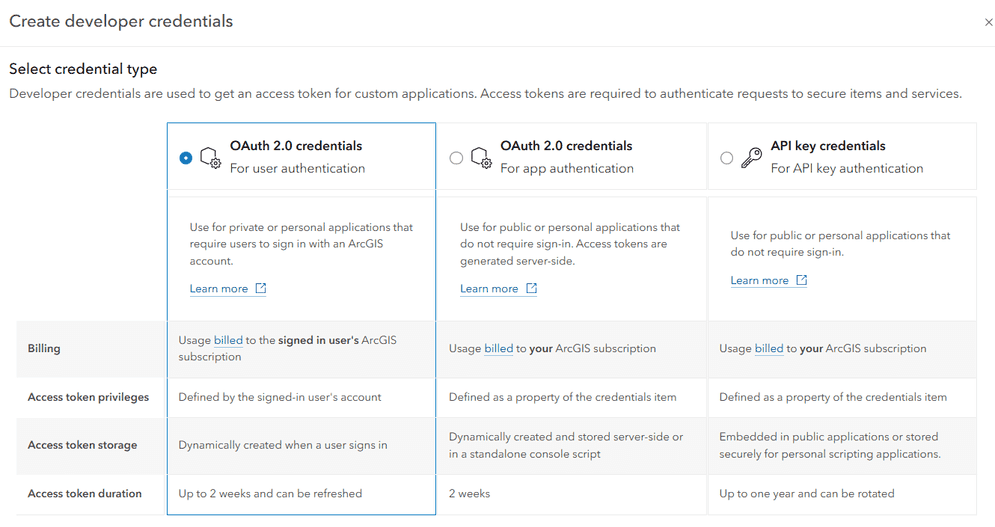Screen dimensions: 995x527
Task: Click the 'Billing' row label
Action: (x=44, y=348)
